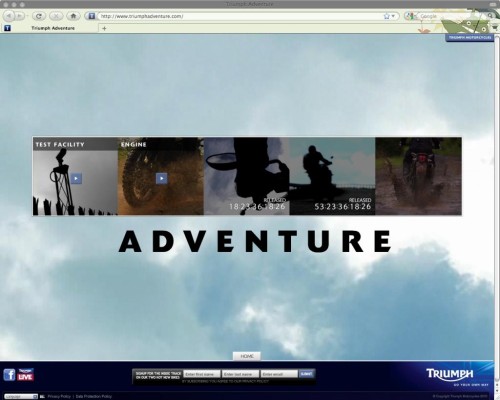
Task: Click the site favicon beside the URL
Action: click(x=92, y=16)
